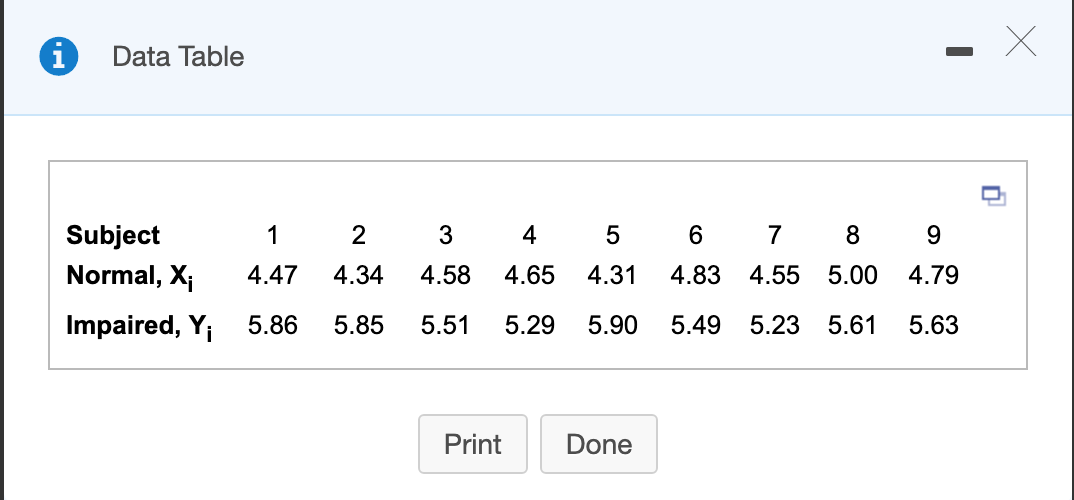The width and height of the screenshot is (1074, 500).
Task: Click the 5.23 impaired value
Action: tap(774, 325)
